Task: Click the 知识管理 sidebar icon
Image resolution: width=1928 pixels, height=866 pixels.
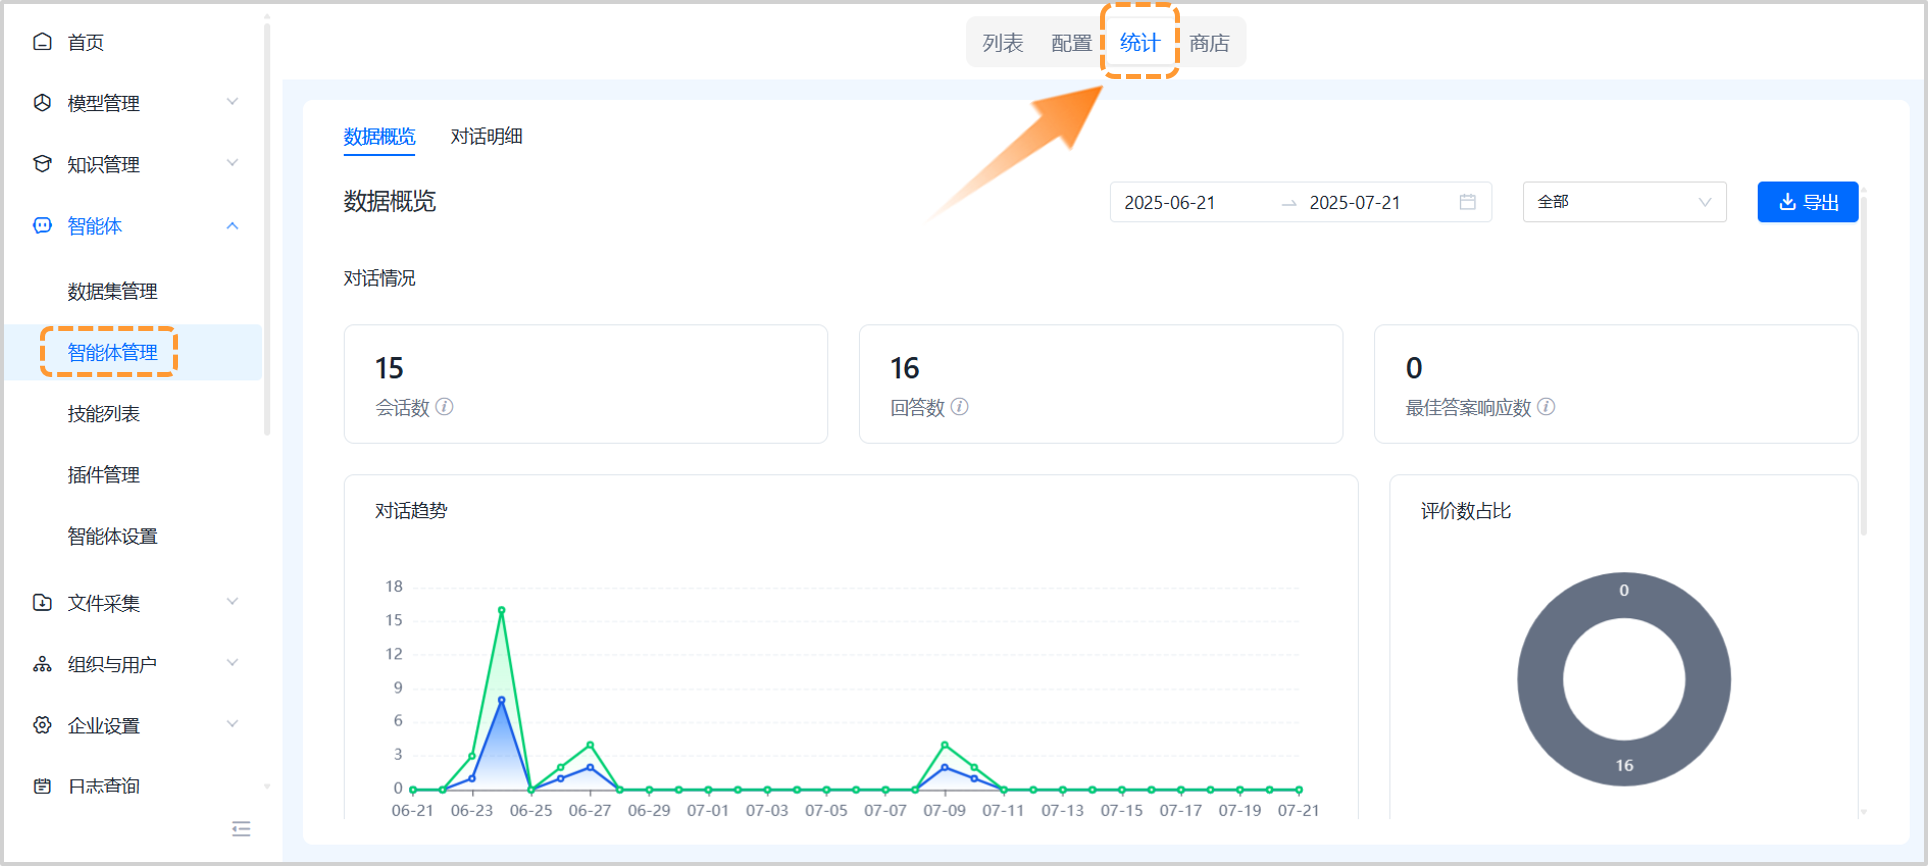Action: coord(42,164)
